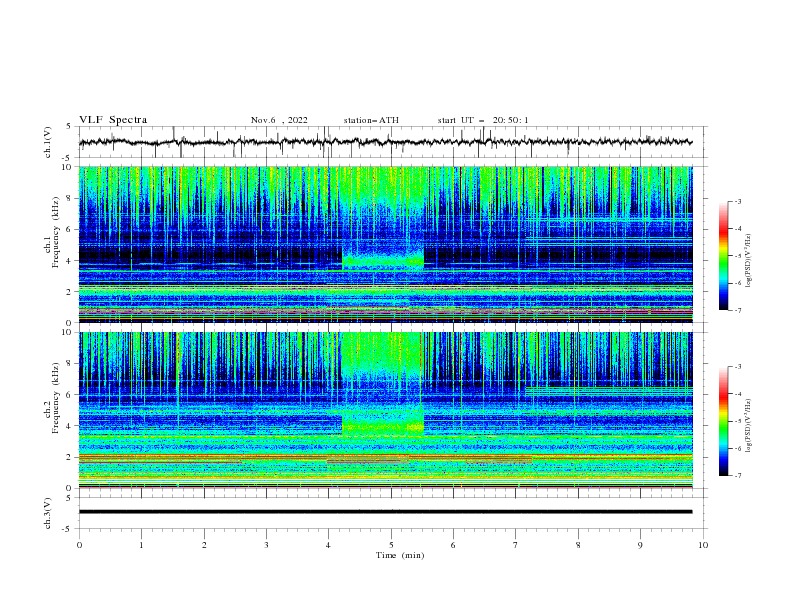
Task: Click the "-7" tick on ch.2 colorbar
Action: [x=737, y=476]
